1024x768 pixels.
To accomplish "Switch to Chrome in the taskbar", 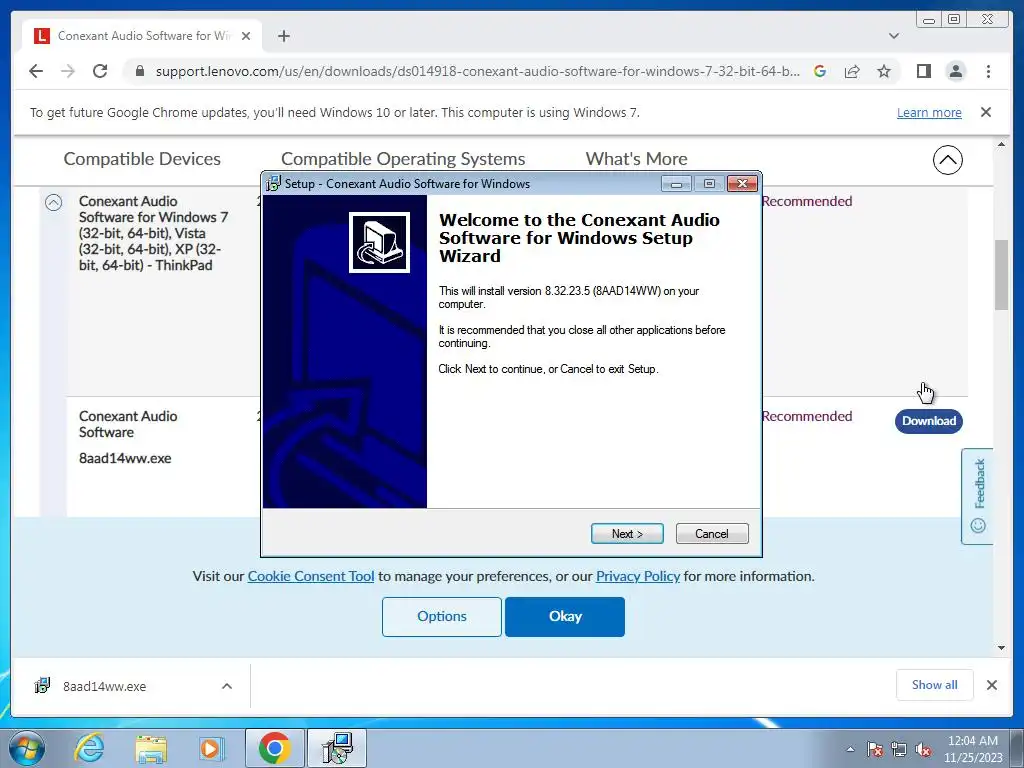I will click(x=274, y=748).
